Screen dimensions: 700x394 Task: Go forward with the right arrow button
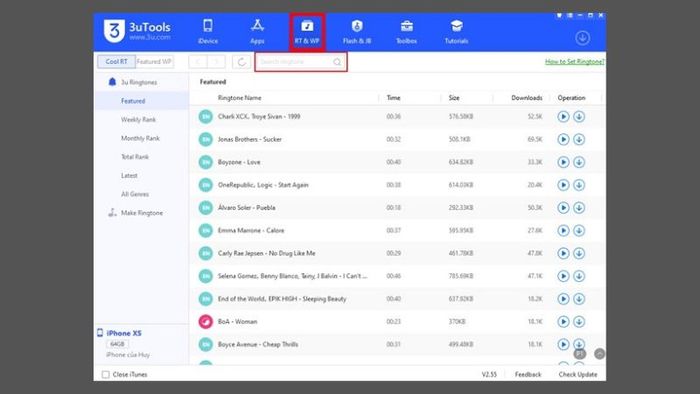click(216, 62)
